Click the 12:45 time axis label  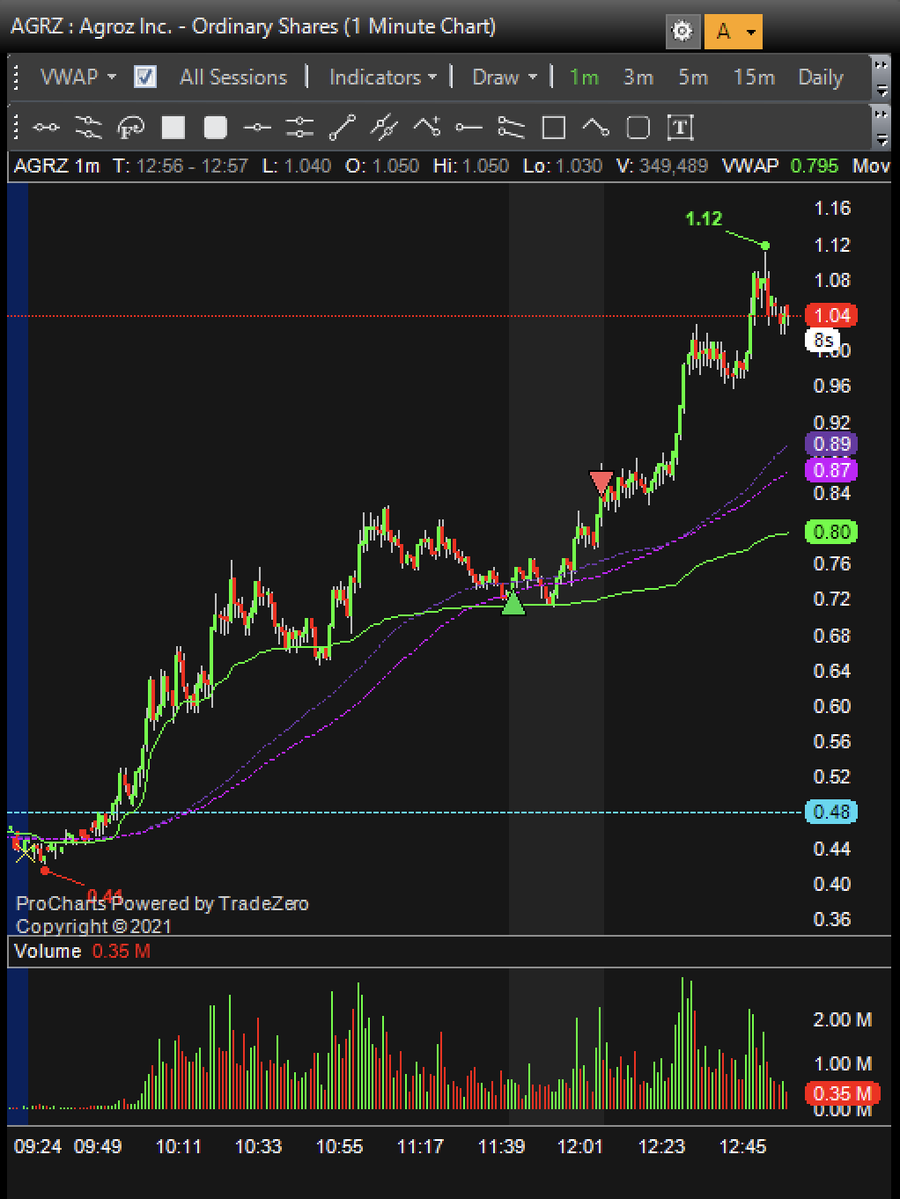tap(742, 1146)
